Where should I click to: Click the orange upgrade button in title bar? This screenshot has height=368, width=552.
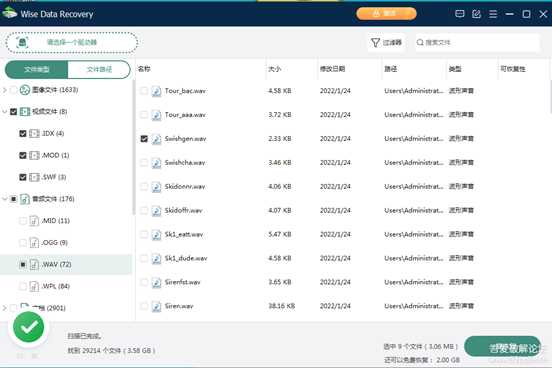coord(386,14)
